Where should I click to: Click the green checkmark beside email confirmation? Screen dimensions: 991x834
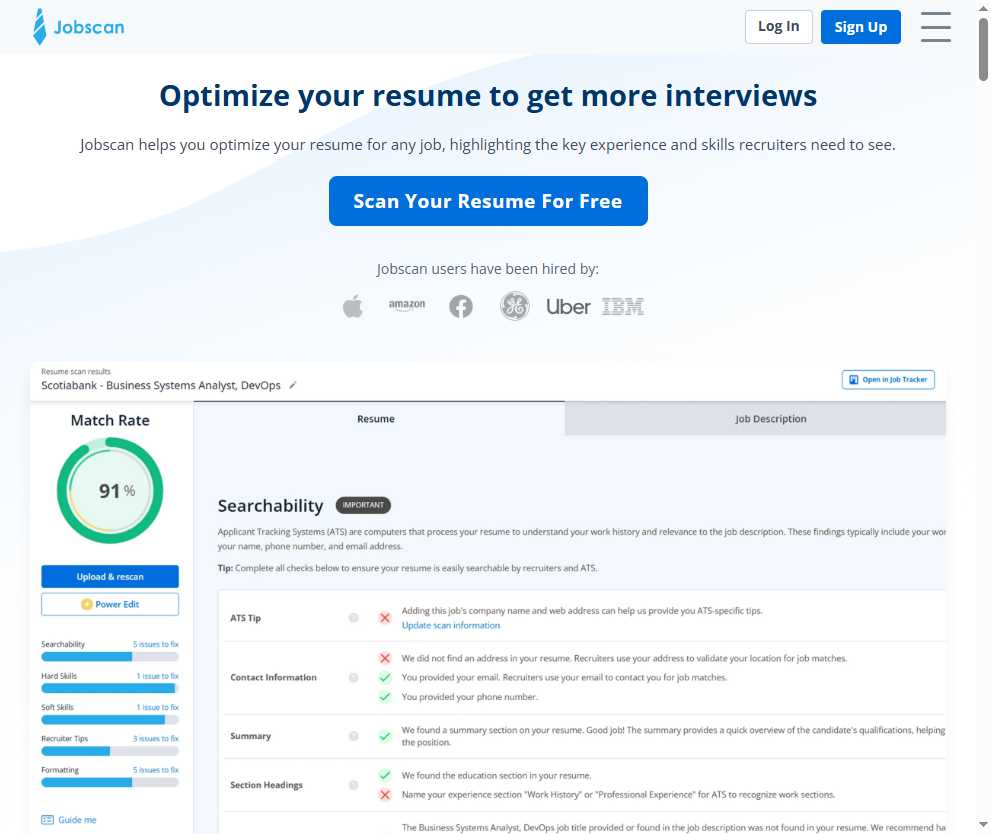[x=385, y=677]
